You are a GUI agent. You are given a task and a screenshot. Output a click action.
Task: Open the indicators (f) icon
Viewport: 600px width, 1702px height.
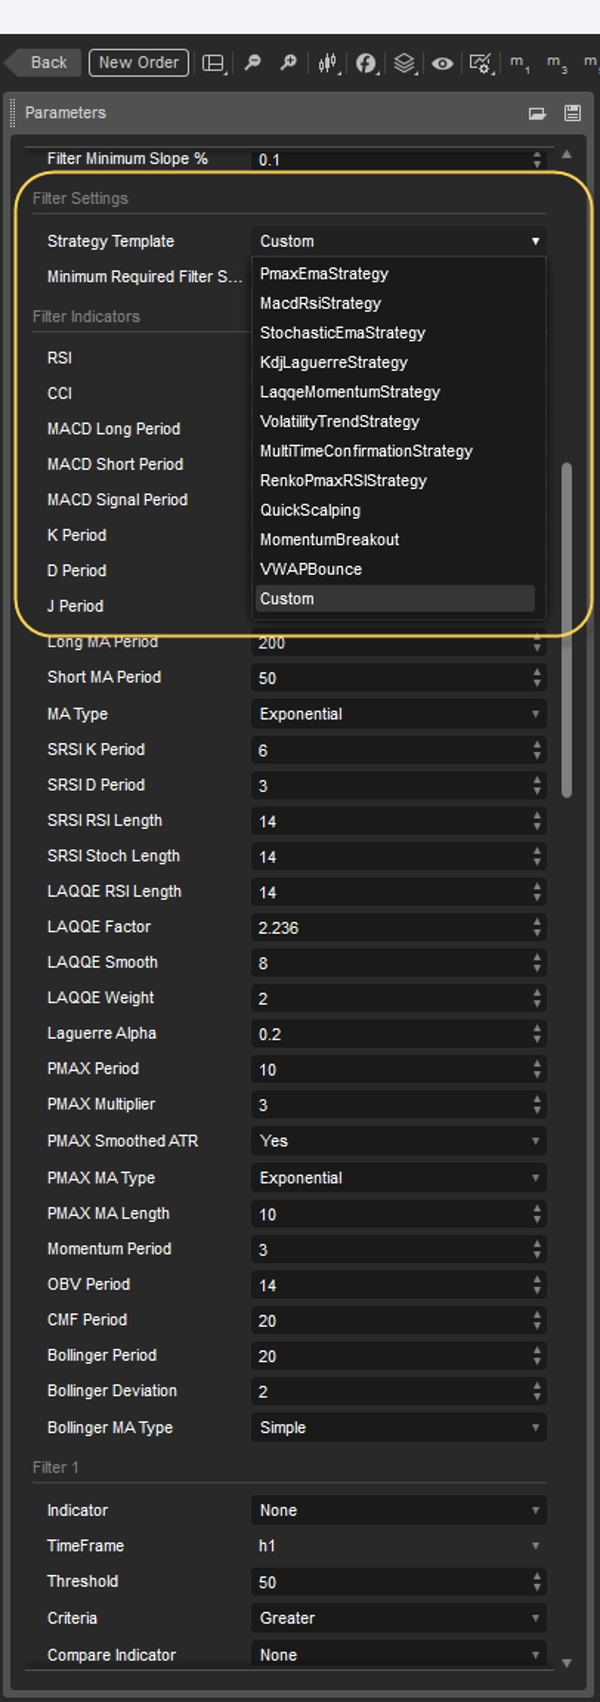point(363,62)
